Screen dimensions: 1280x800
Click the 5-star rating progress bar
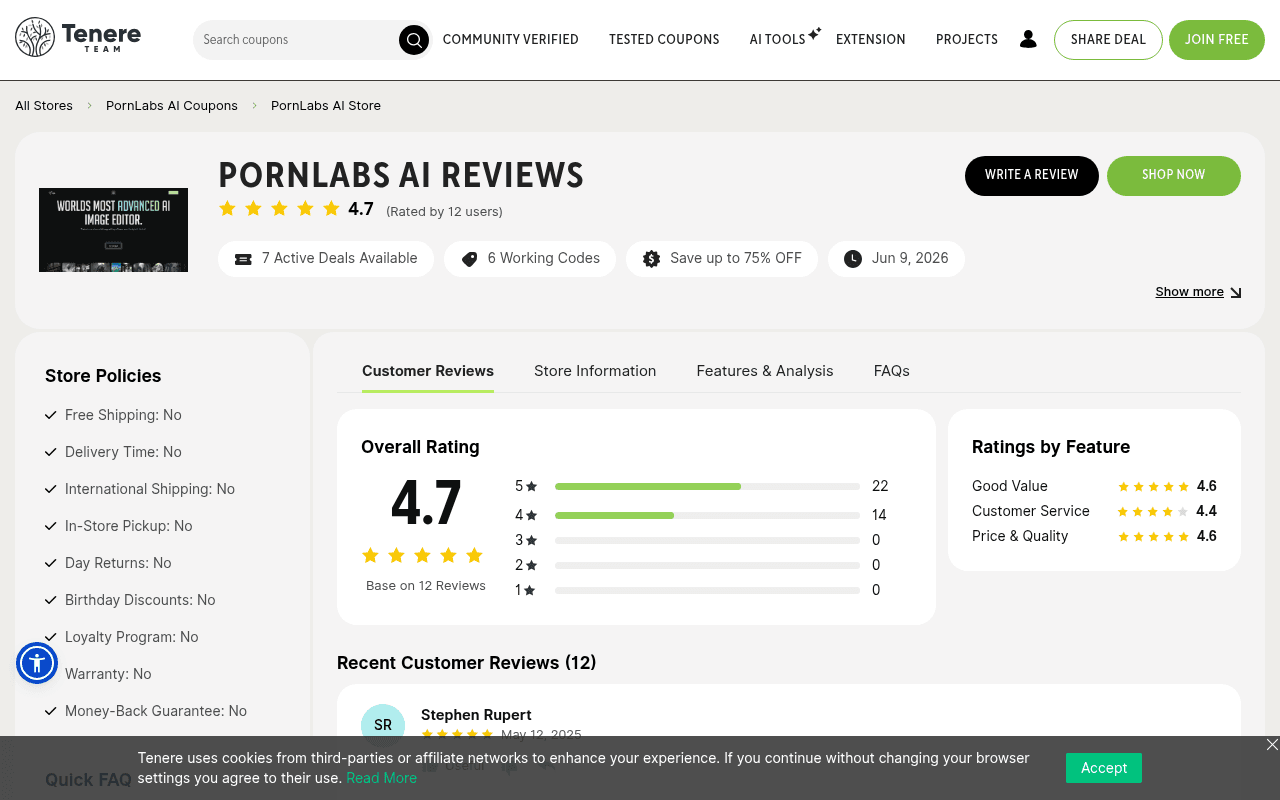(707, 486)
